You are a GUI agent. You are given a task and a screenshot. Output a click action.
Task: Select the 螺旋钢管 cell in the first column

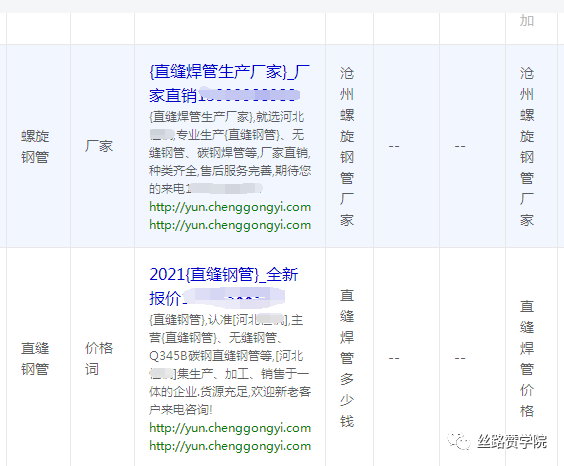click(x=35, y=147)
